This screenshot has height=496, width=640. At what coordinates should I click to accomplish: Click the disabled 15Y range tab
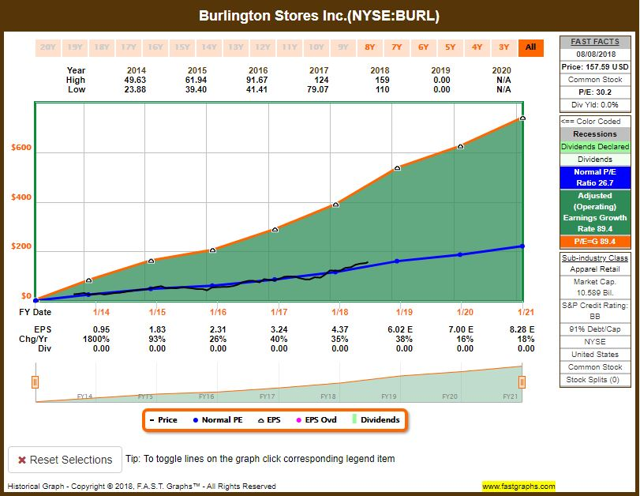point(182,47)
